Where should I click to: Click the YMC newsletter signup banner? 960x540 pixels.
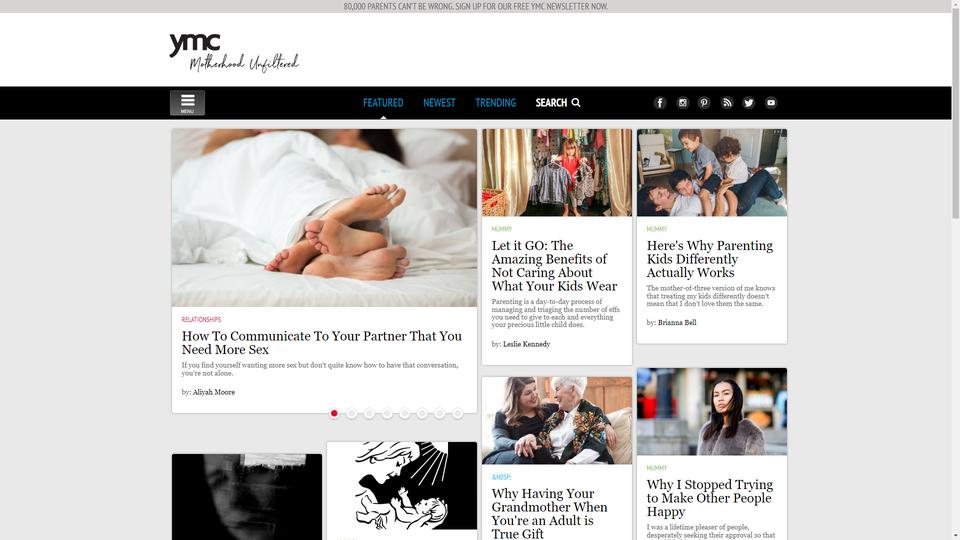[x=476, y=6]
